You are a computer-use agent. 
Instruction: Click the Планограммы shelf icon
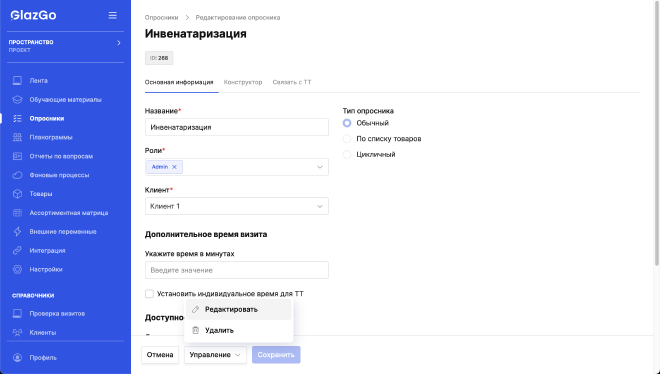(x=17, y=137)
